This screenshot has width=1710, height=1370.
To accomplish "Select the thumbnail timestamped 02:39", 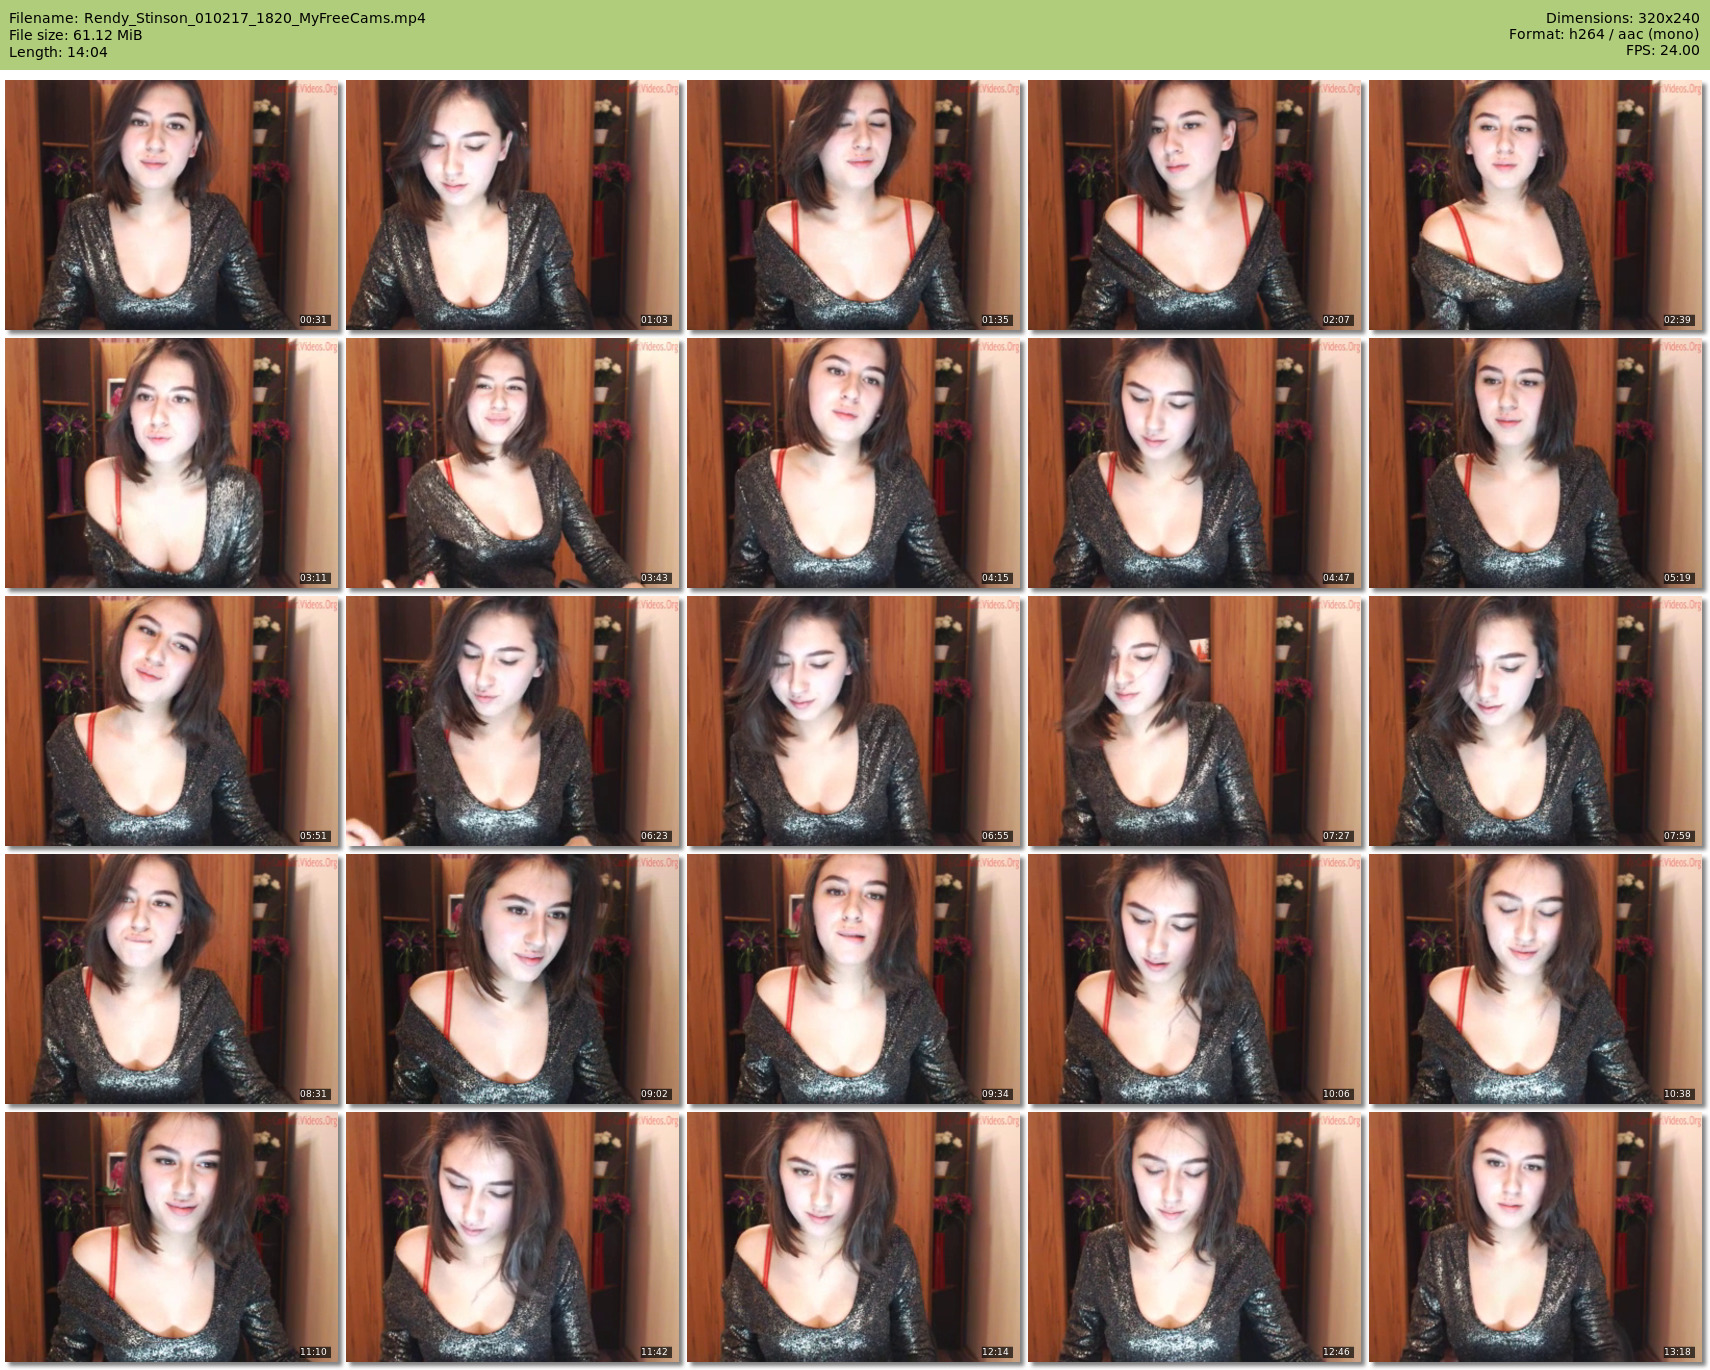I will tap(1536, 205).
